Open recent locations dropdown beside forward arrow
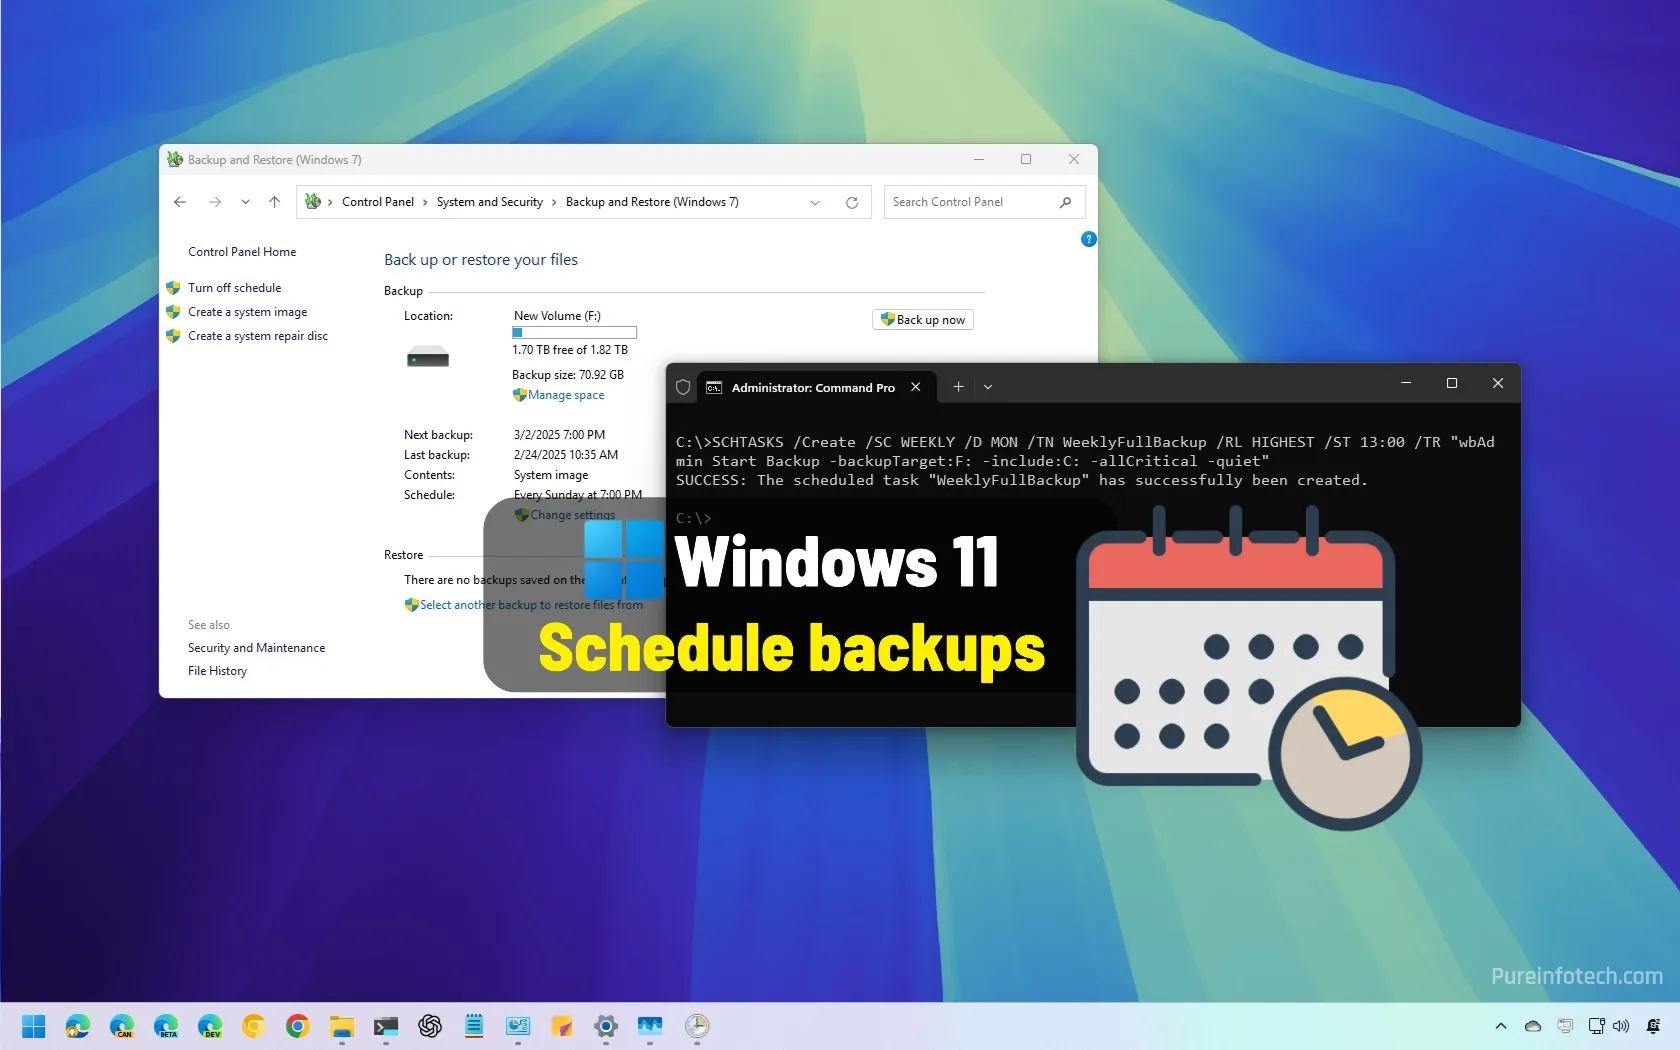The image size is (1680, 1050). 245,202
